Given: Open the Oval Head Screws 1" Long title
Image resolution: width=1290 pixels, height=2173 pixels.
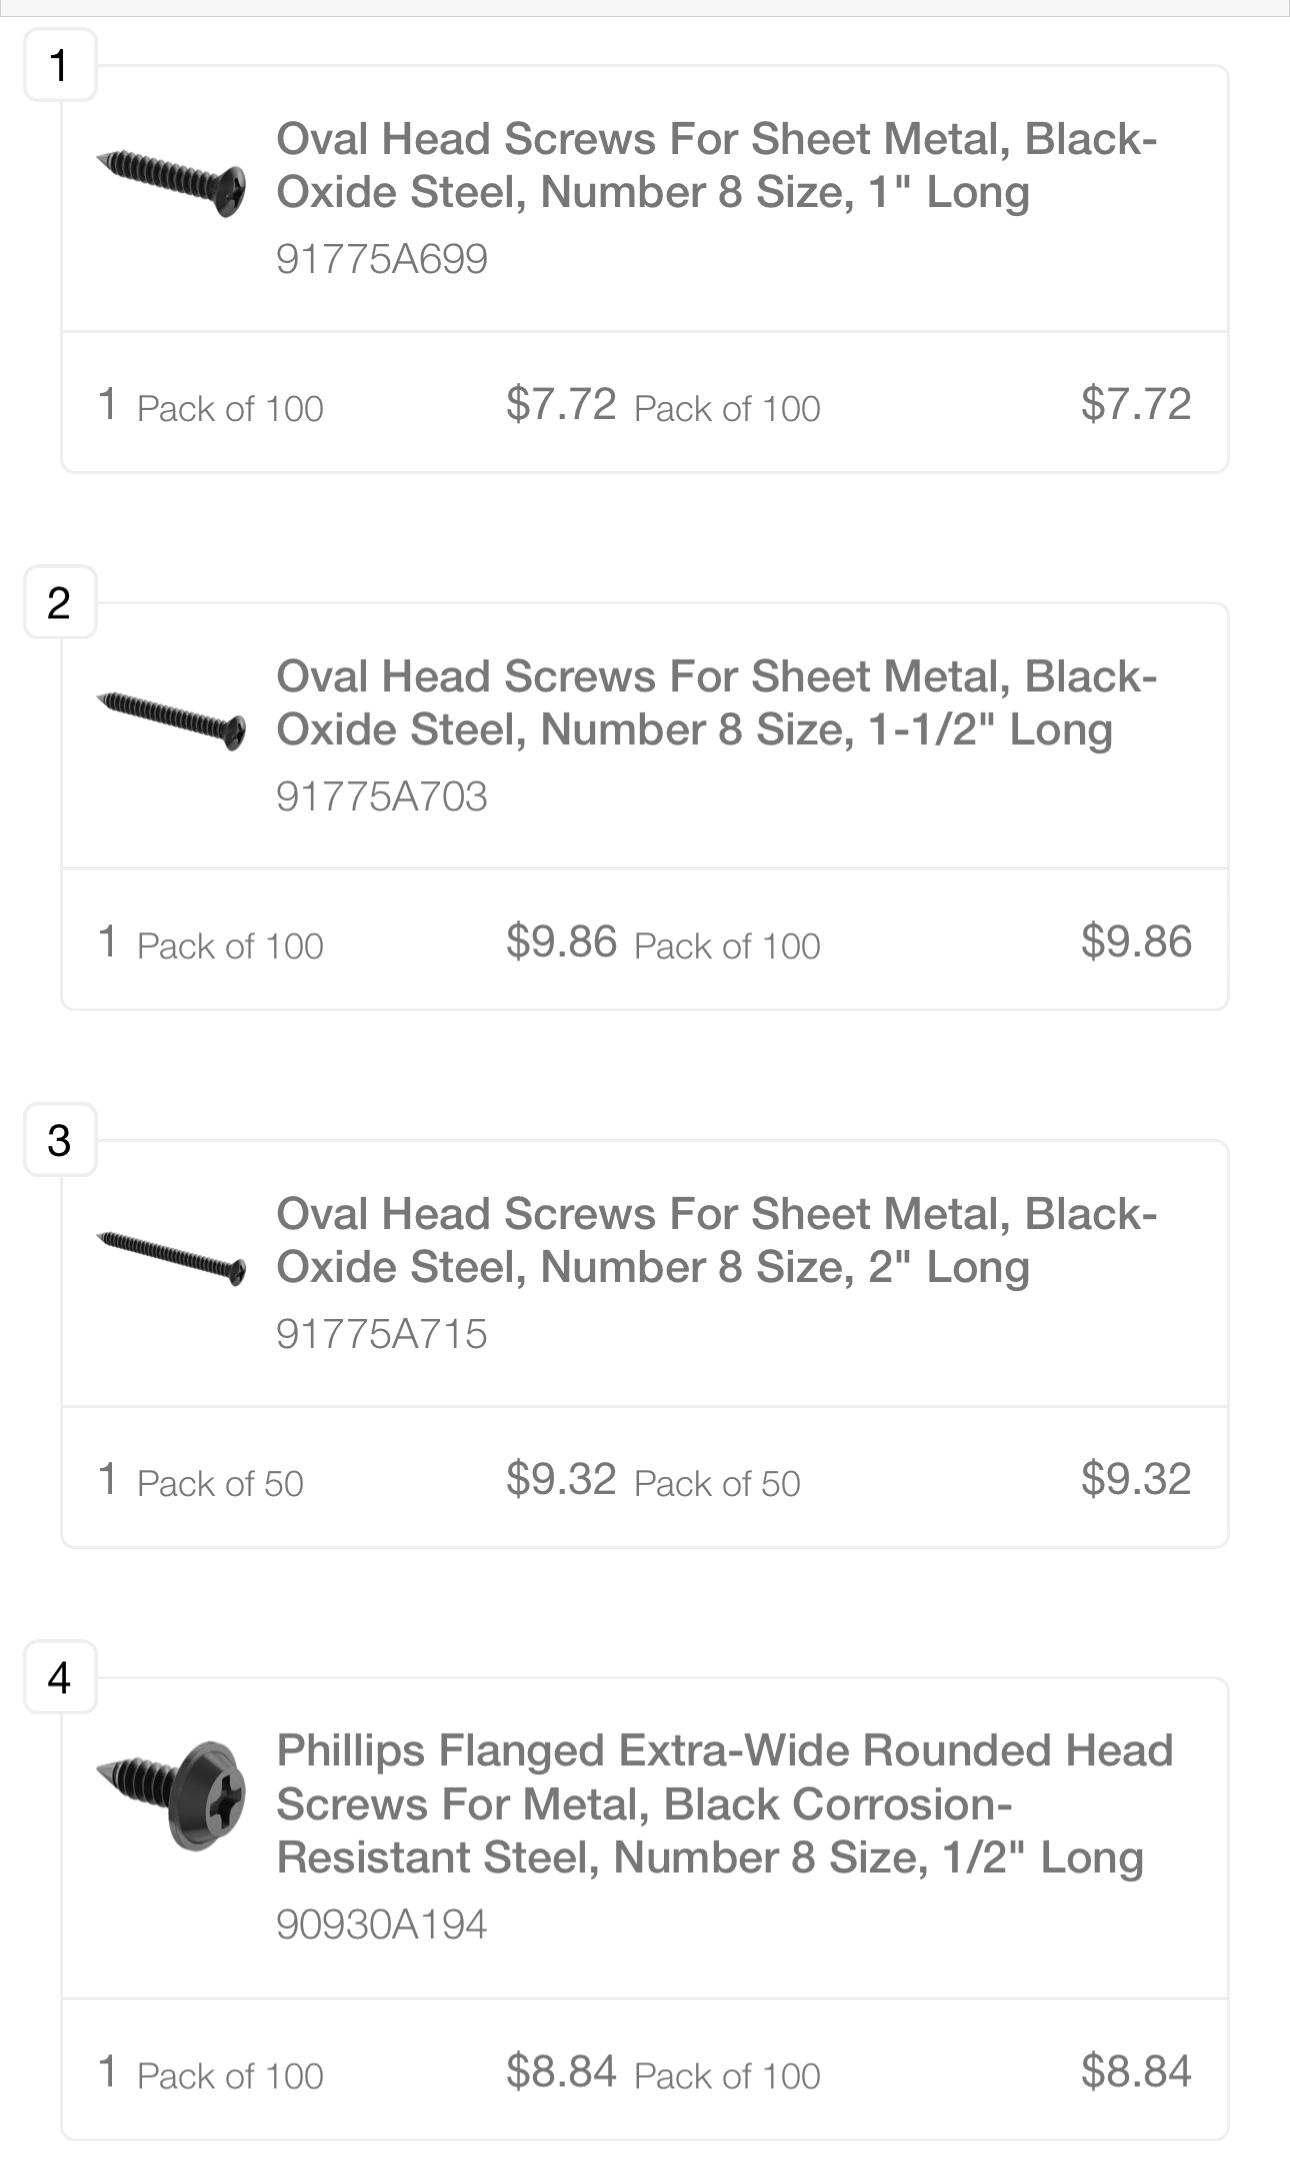Looking at the screenshot, I should (716, 165).
